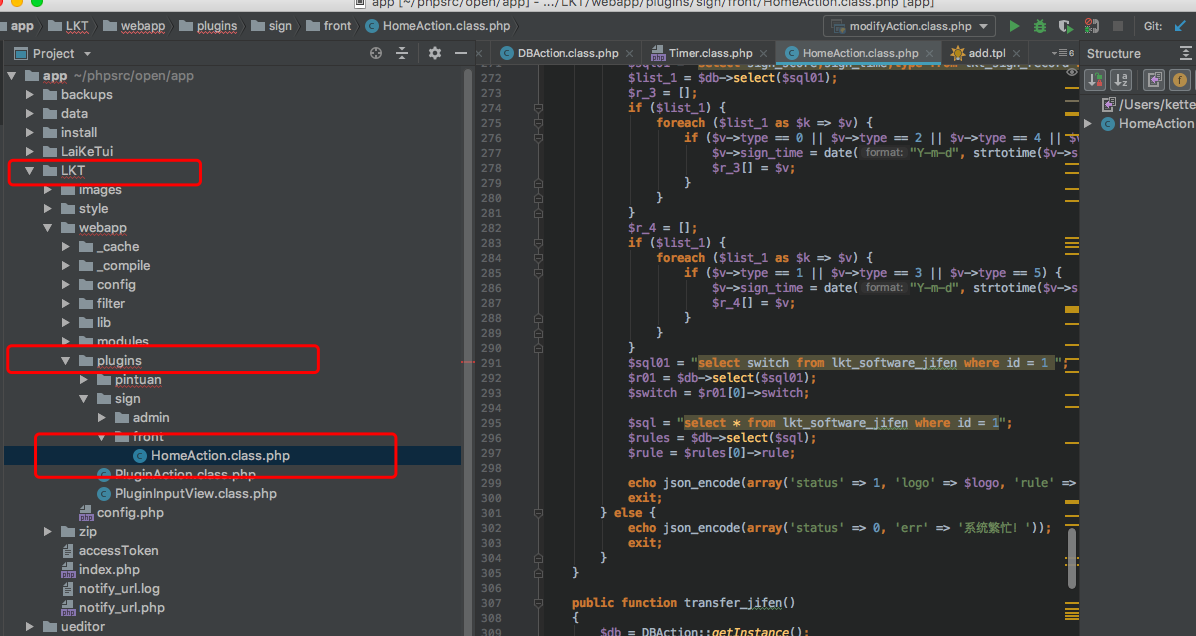Collapse the app root folder
Screen dimensions: 1196x636
(x=11, y=75)
